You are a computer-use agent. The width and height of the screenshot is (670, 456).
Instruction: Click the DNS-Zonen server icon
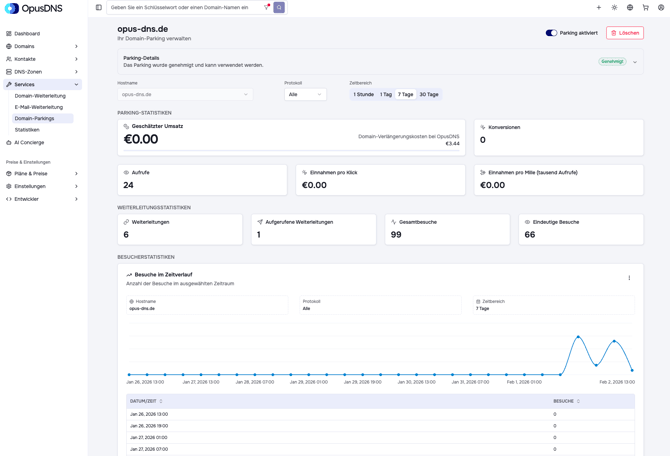tap(9, 72)
